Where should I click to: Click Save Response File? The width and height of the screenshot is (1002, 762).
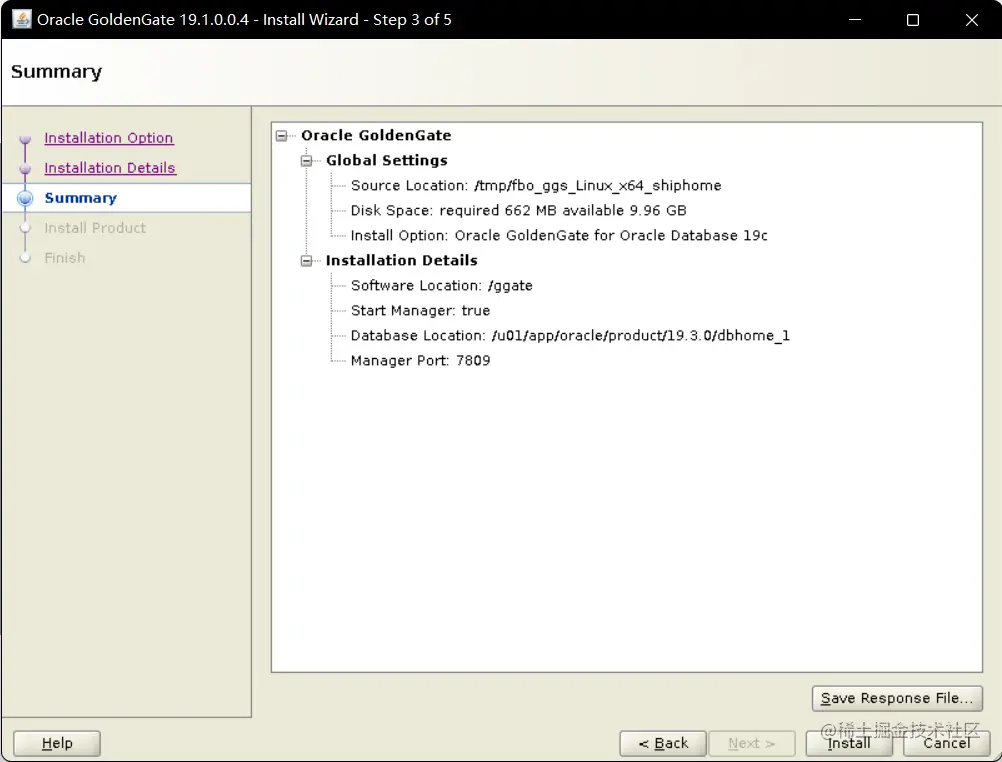pyautogui.click(x=896, y=698)
